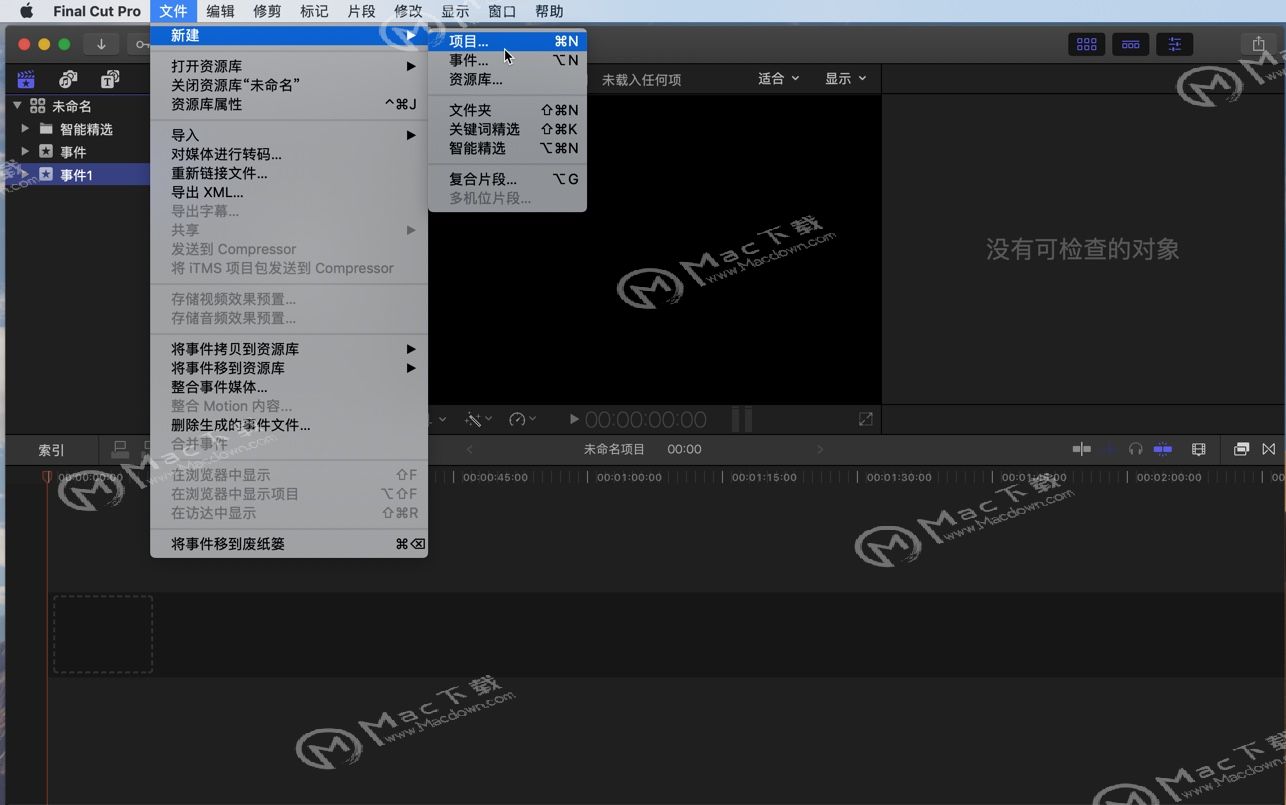Select 对媒体进行转码... menu entry
Screen dimensions: 1286x805
coord(289,154)
